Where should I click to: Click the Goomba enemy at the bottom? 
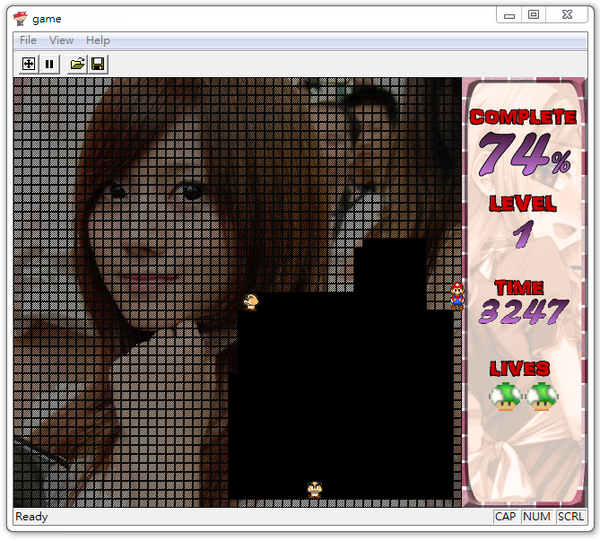(315, 489)
